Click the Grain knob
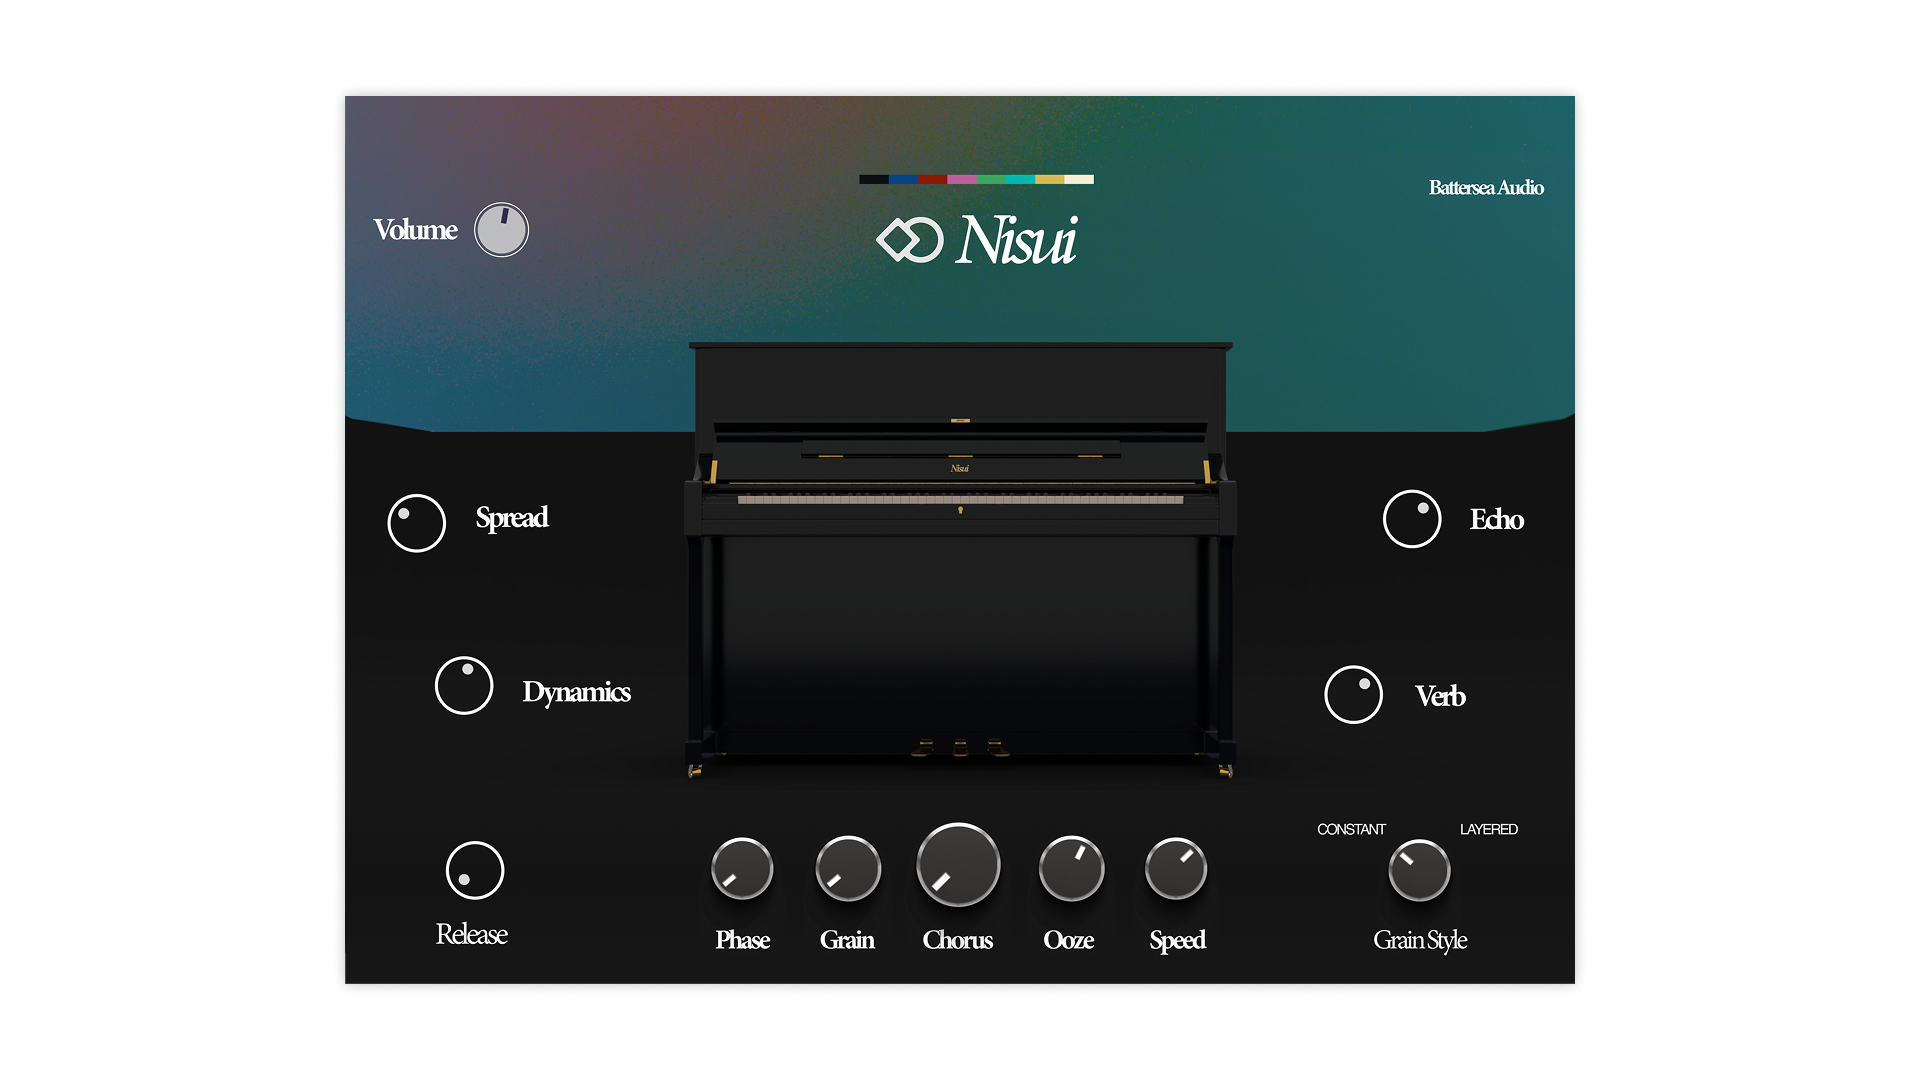 (x=848, y=868)
